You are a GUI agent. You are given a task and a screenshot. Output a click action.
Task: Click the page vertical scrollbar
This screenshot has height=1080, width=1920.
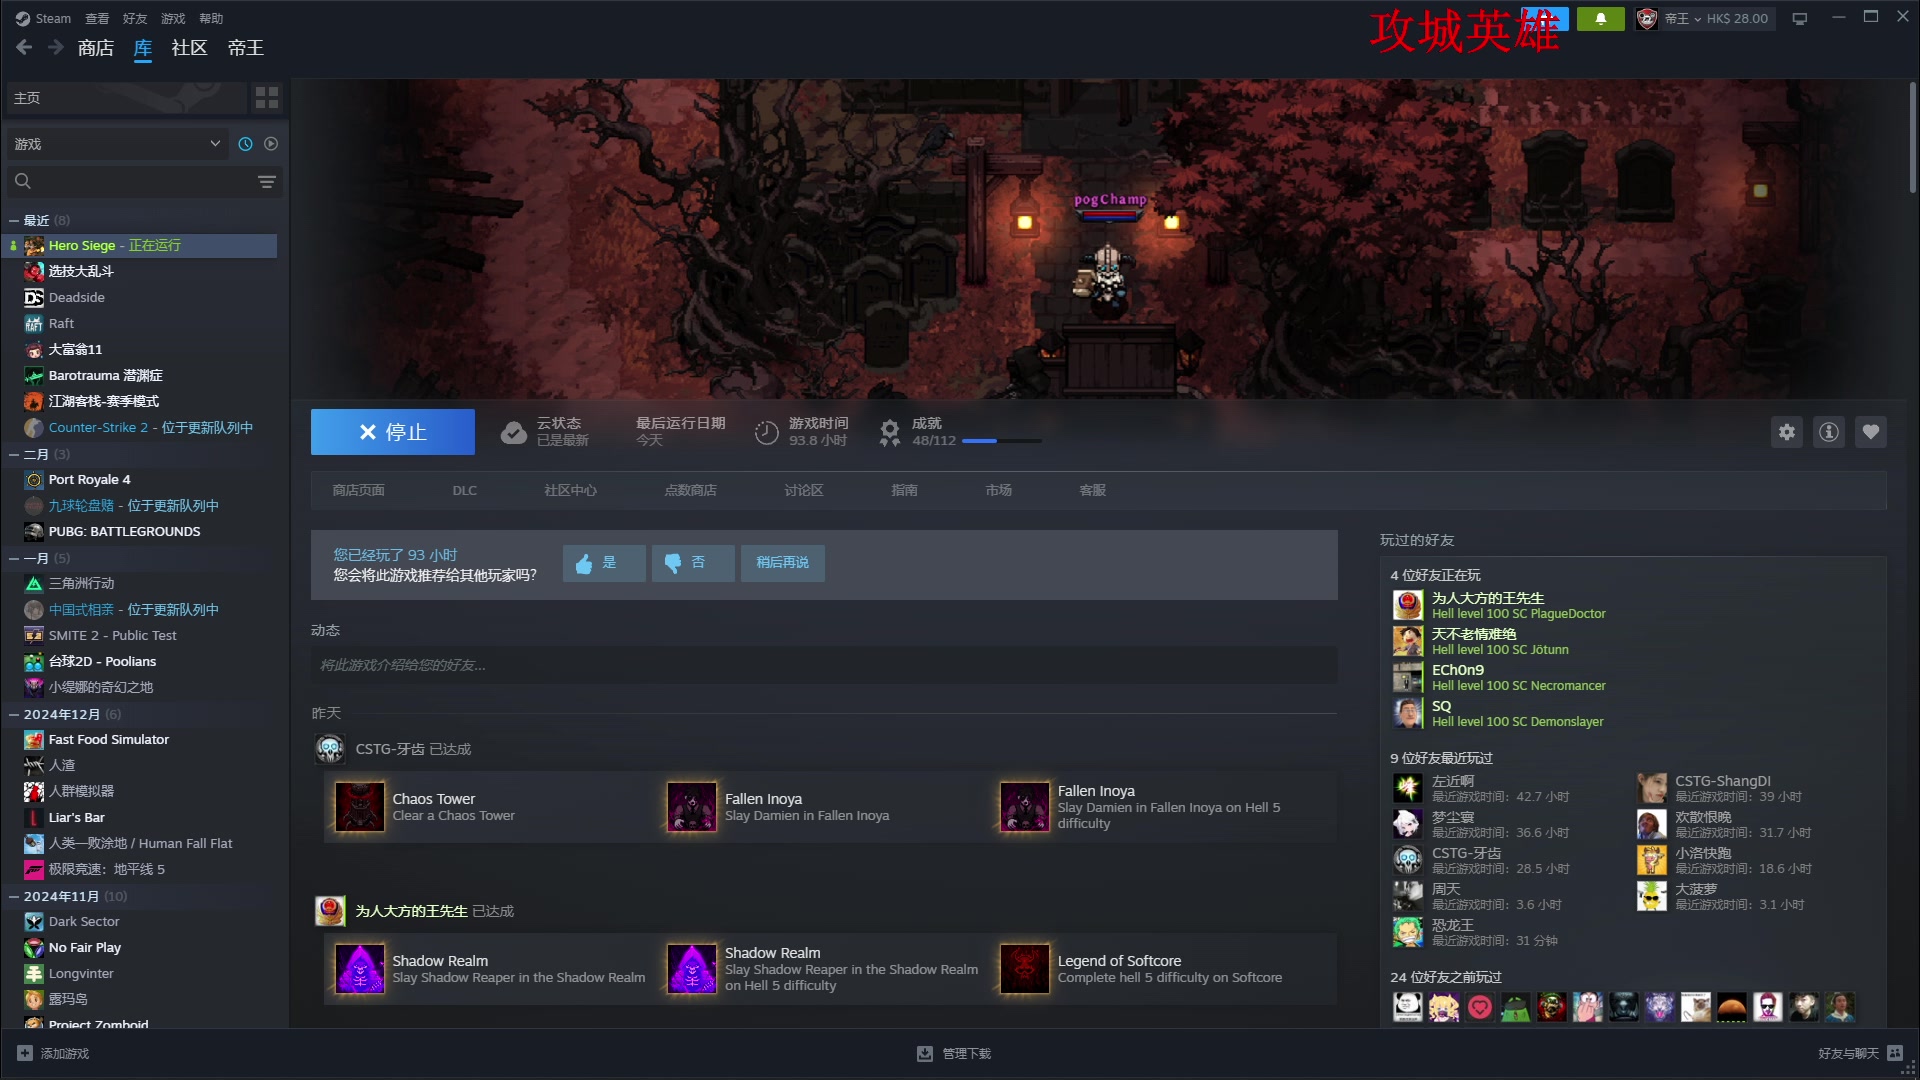click(x=1912, y=138)
